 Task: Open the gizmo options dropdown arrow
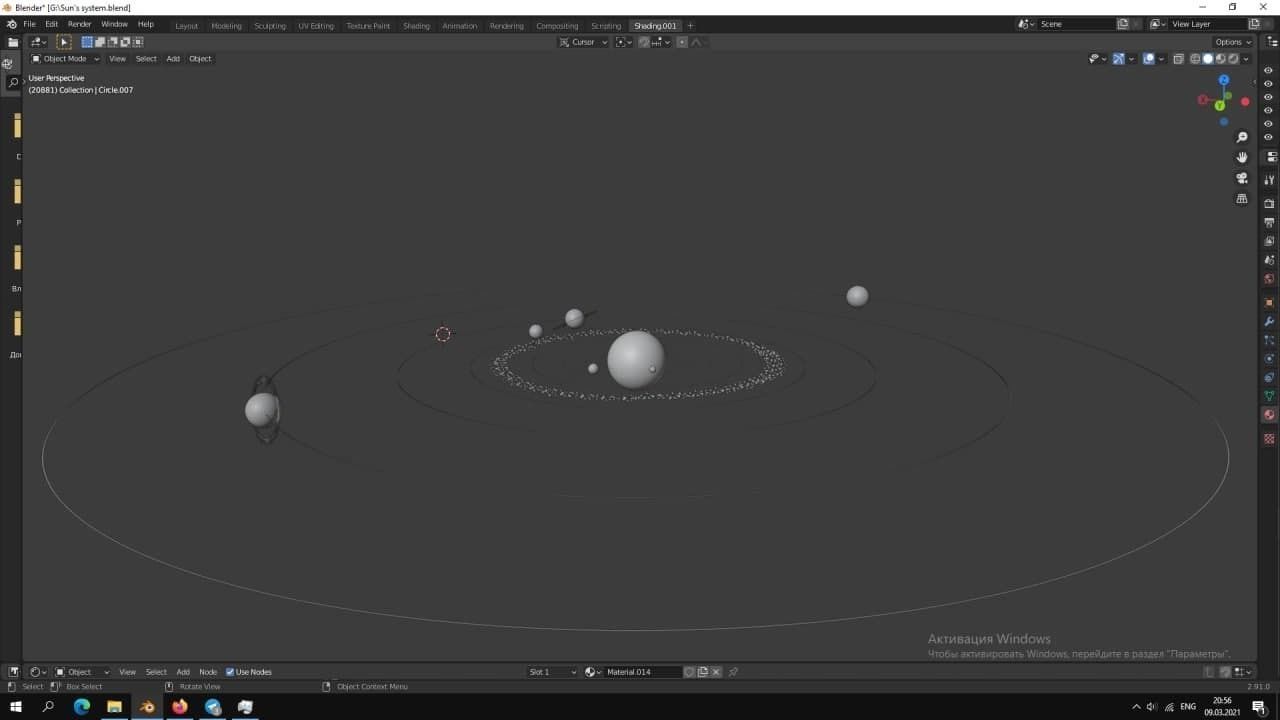[x=1132, y=59]
